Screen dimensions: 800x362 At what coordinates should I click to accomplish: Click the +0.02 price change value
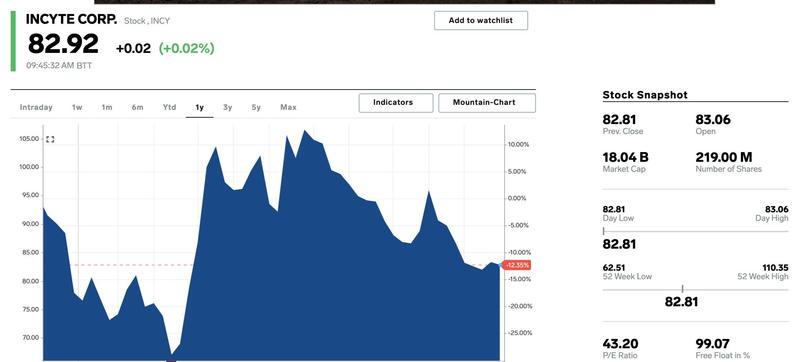point(133,48)
